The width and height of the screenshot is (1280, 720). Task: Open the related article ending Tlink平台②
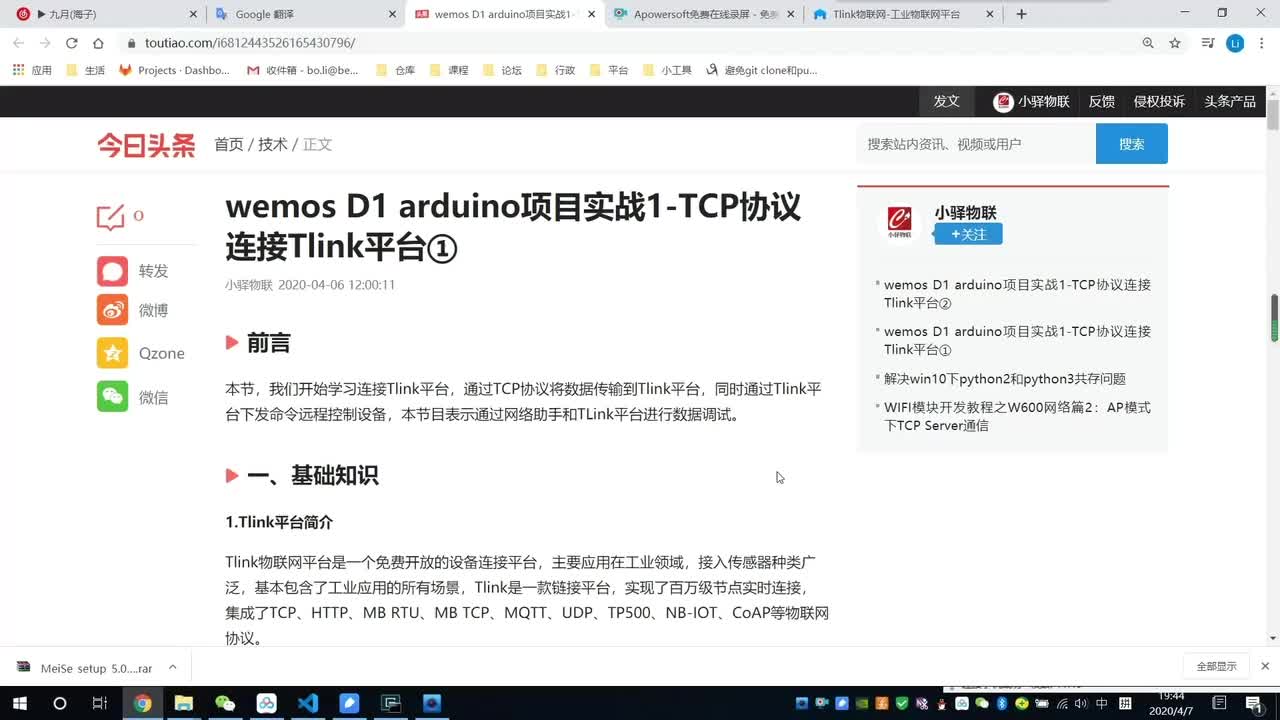tap(1017, 294)
